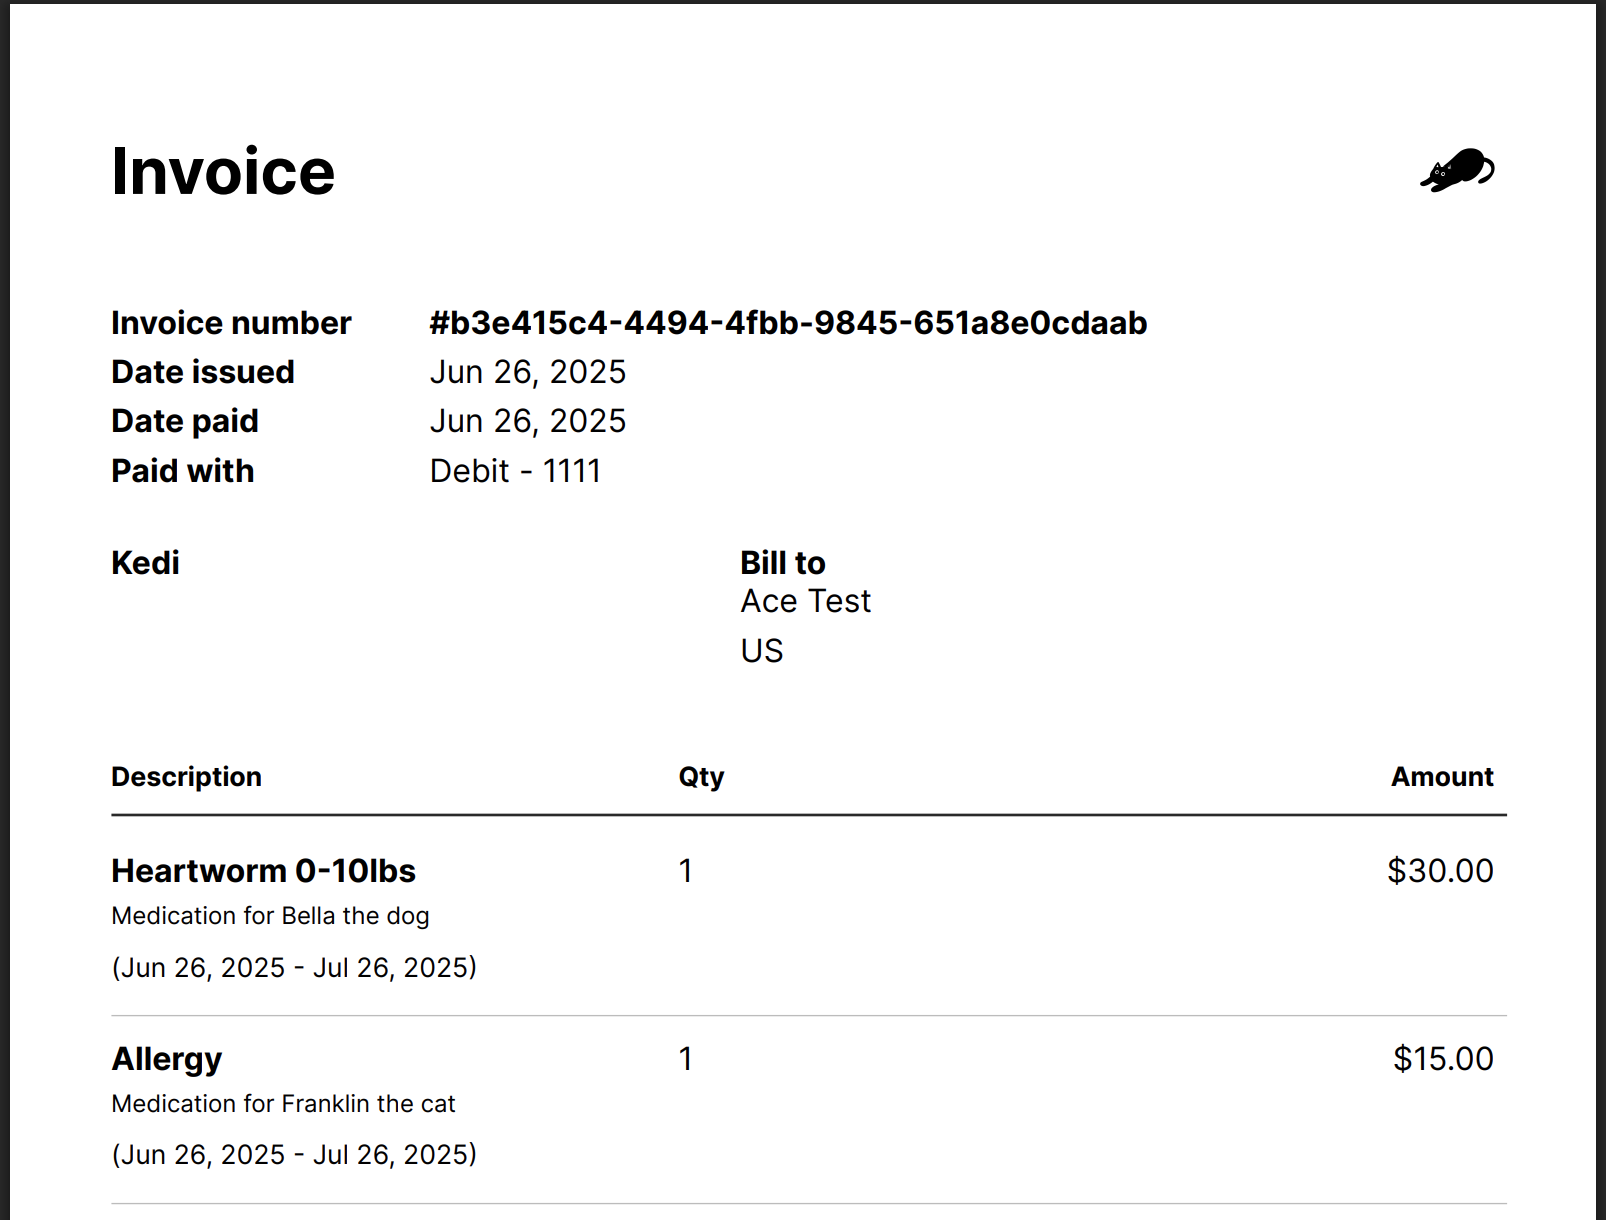This screenshot has width=1606, height=1220.
Task: Click the Debit - 1111 payment text
Action: point(516,471)
